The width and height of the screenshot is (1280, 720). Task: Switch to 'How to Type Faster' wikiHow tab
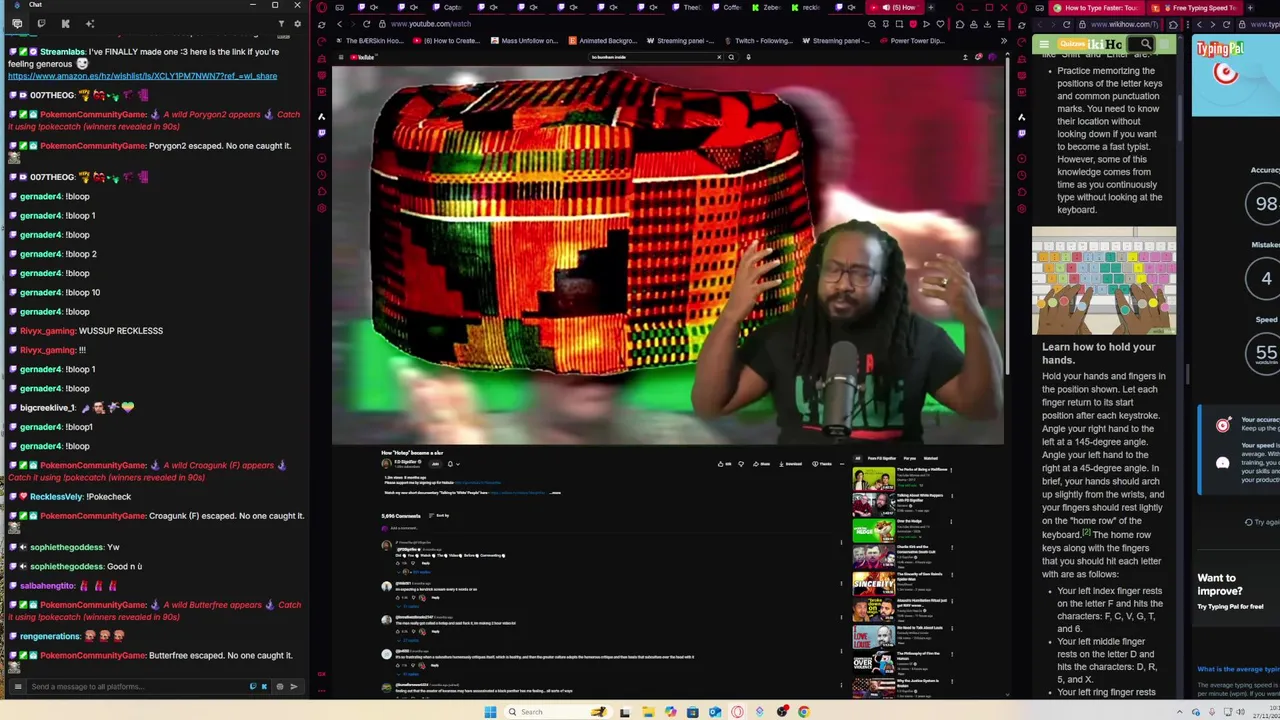(1096, 8)
